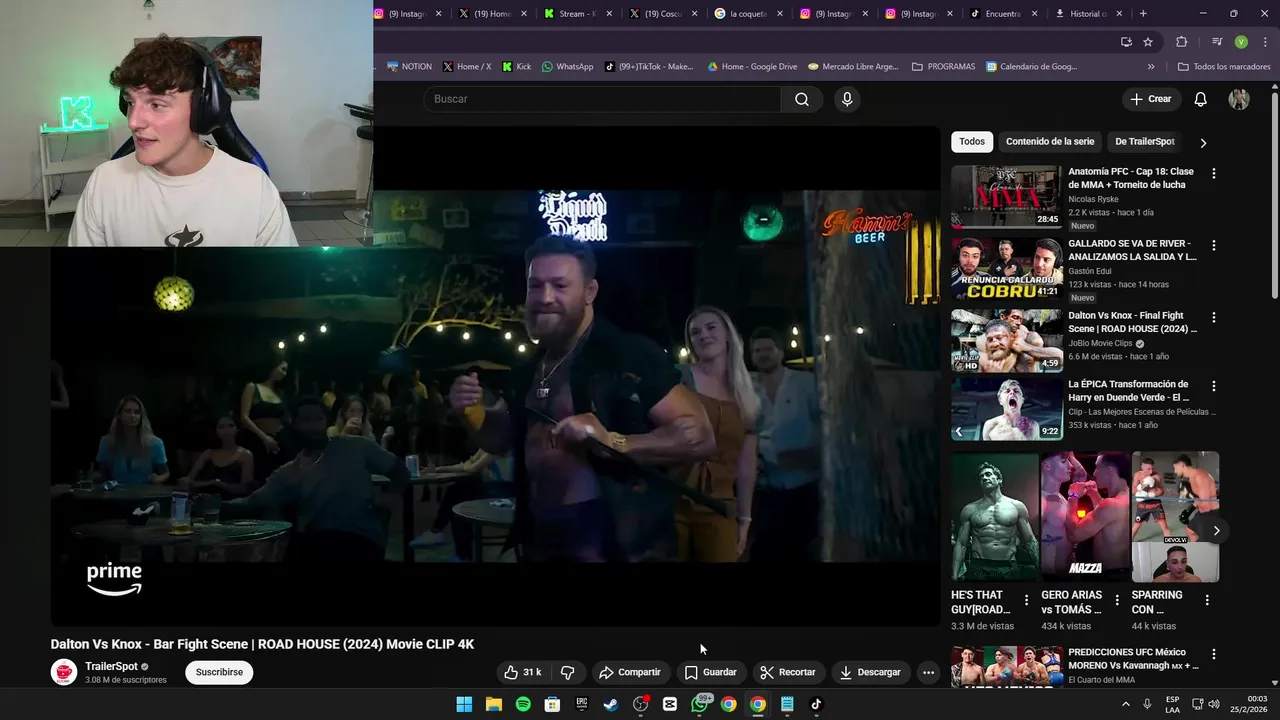The height and width of the screenshot is (720, 1280).
Task: Open options for PREDICCIONES UFC México video
Action: tap(1214, 654)
